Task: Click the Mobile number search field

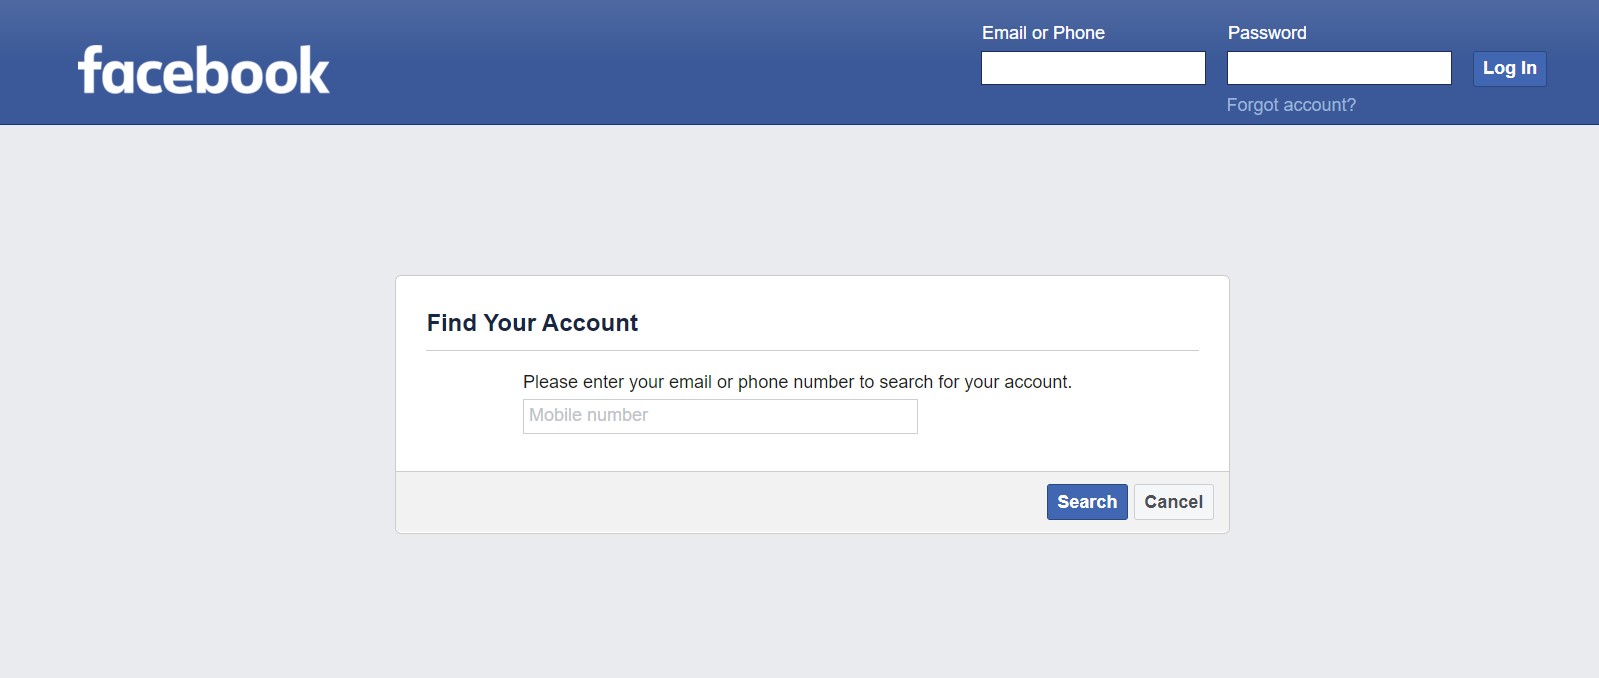Action: coord(720,416)
